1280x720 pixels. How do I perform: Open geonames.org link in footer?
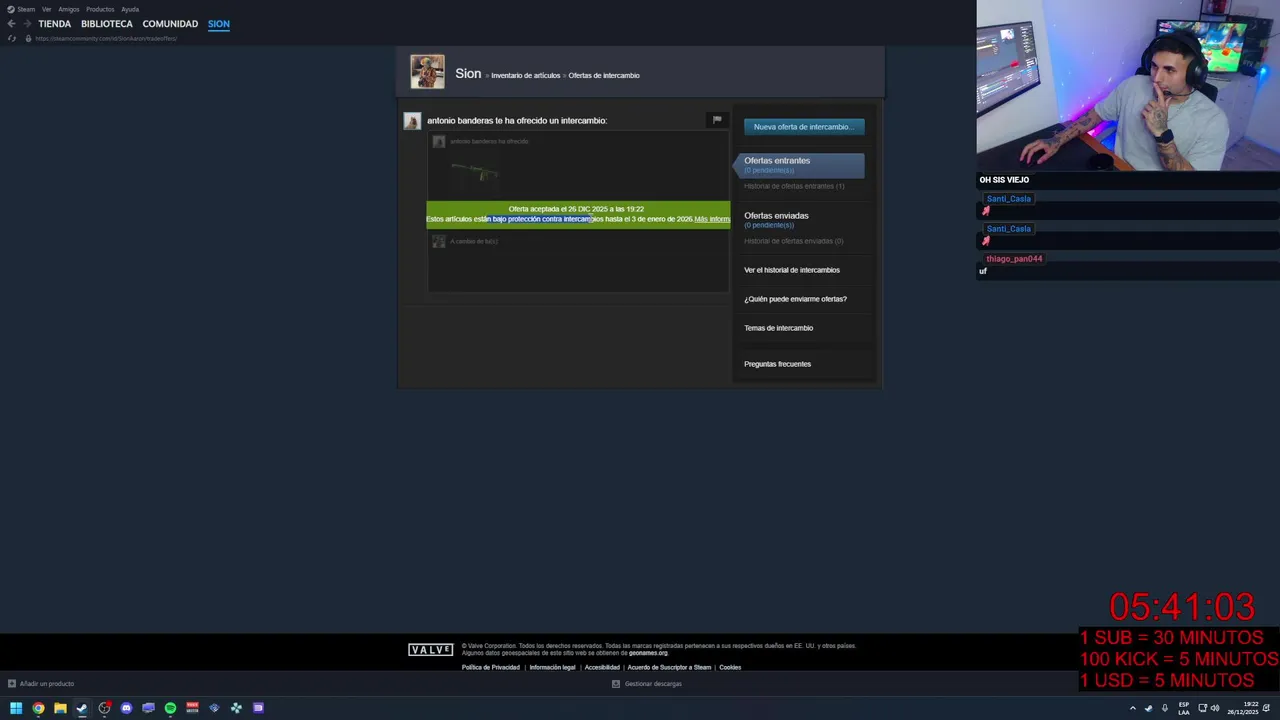[648, 653]
